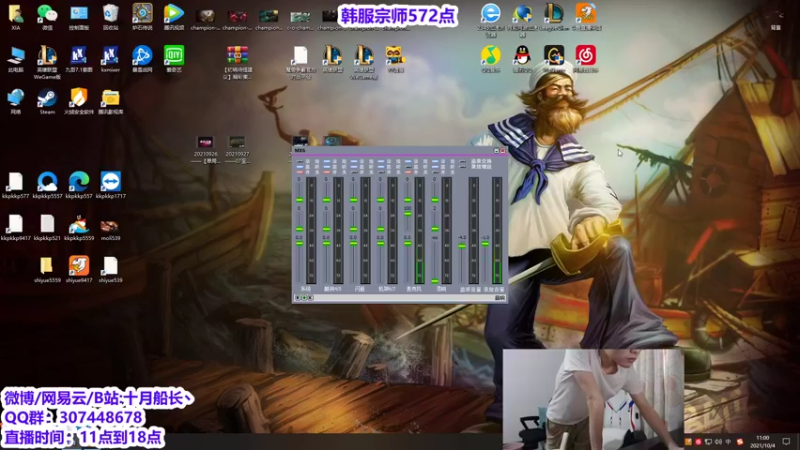The width and height of the screenshot is (800, 450).
Task: Toggle the 监听 switch on 系统 channel
Action: pos(300,167)
